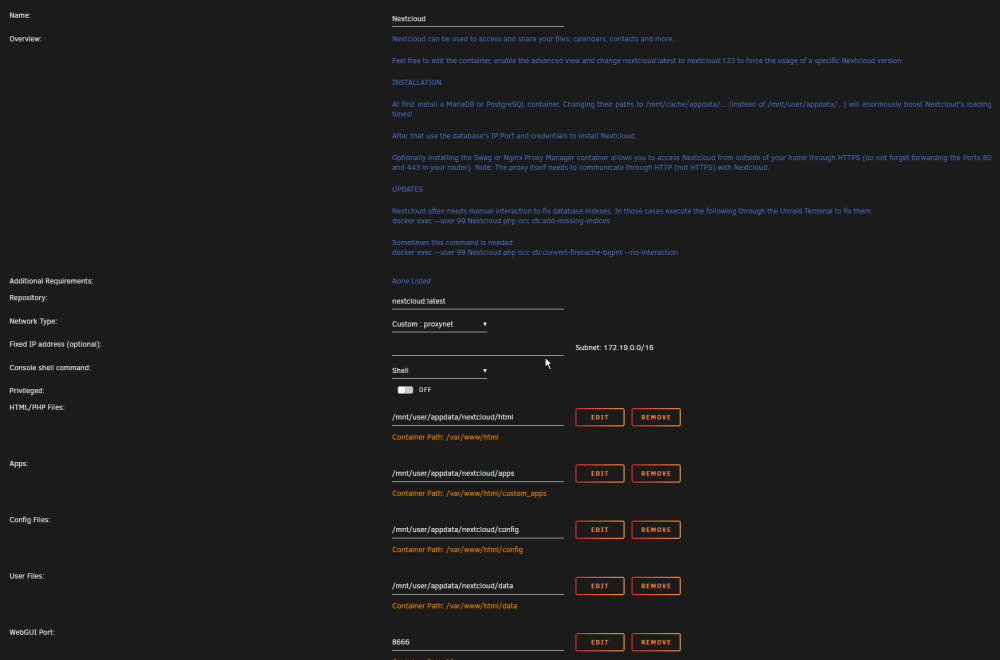
Task: Click the /mnt/user/appdata/nextcloud/apps path field
Action: coord(478,473)
